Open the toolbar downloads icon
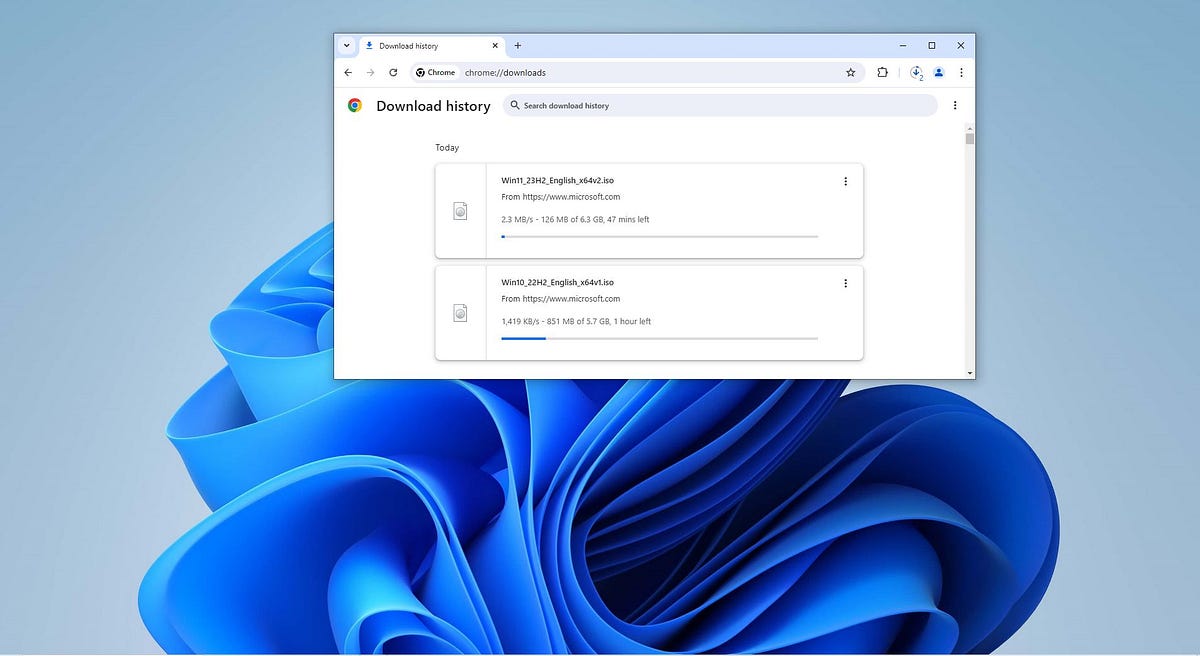This screenshot has height=656, width=1200. tap(916, 73)
